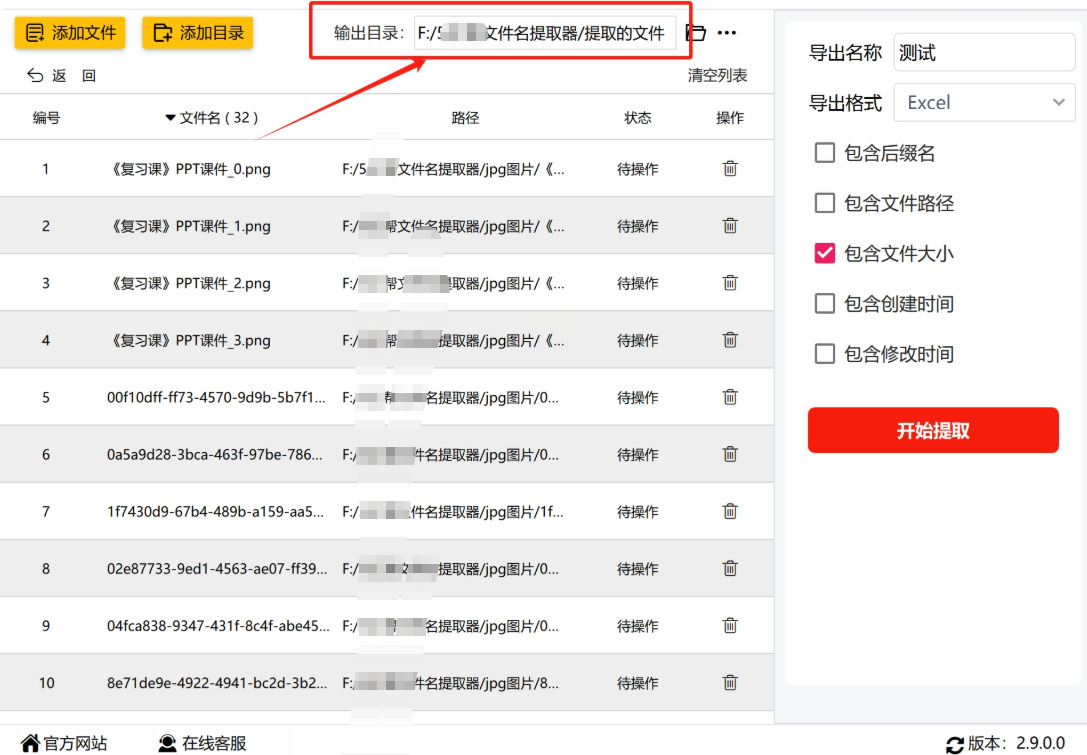Viewport: 1087px width, 755px height.
Task: Open the three-dot more options menu
Action: 727,33
